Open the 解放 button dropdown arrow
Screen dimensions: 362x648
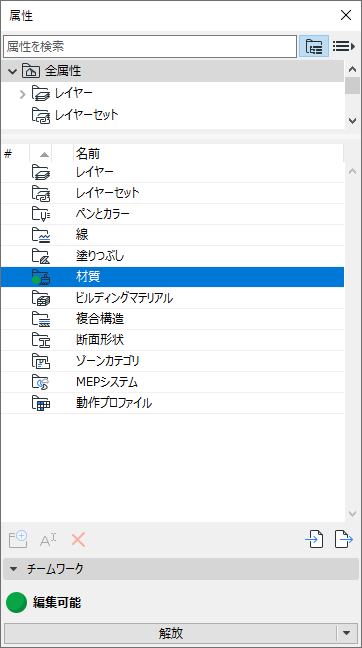[x=347, y=633]
